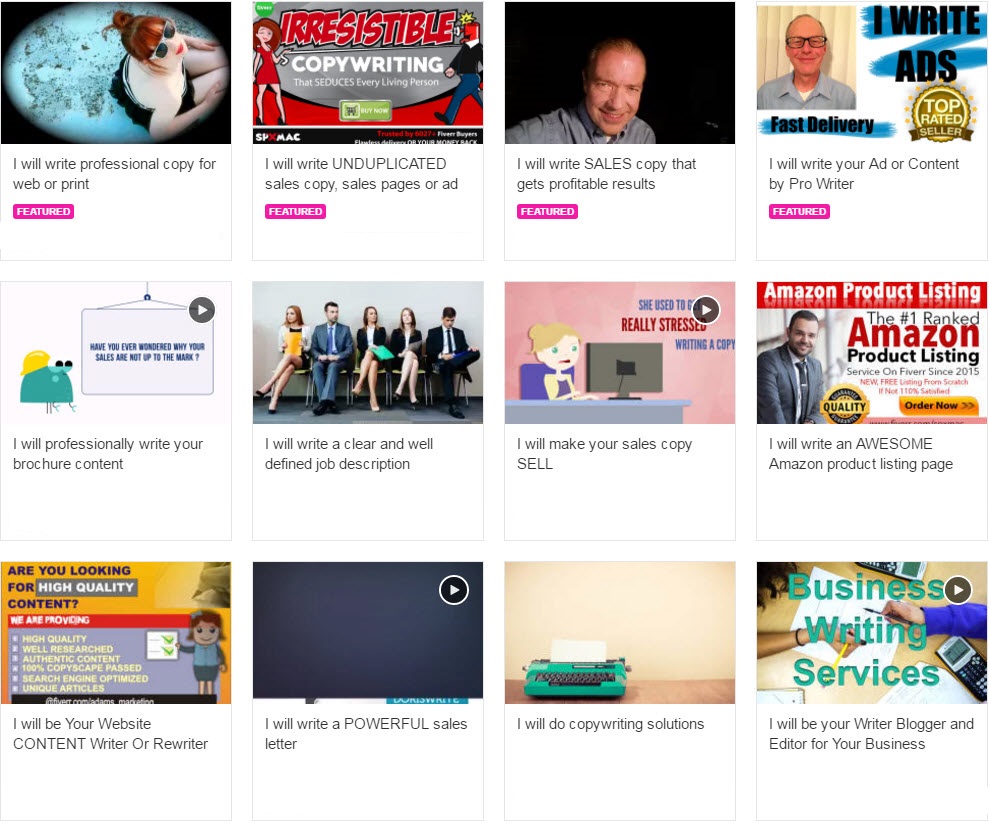The width and height of the screenshot is (989, 824).
Task: Open 'I will be Your Website CONTENT Writer' gig
Action: 110,734
